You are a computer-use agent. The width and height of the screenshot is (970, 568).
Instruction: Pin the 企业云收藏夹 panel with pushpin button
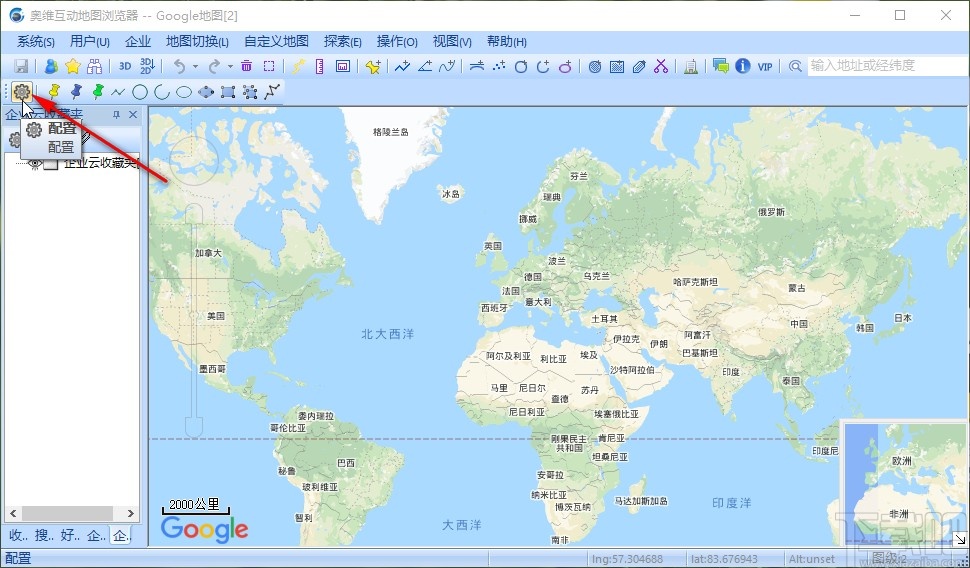click(x=116, y=114)
